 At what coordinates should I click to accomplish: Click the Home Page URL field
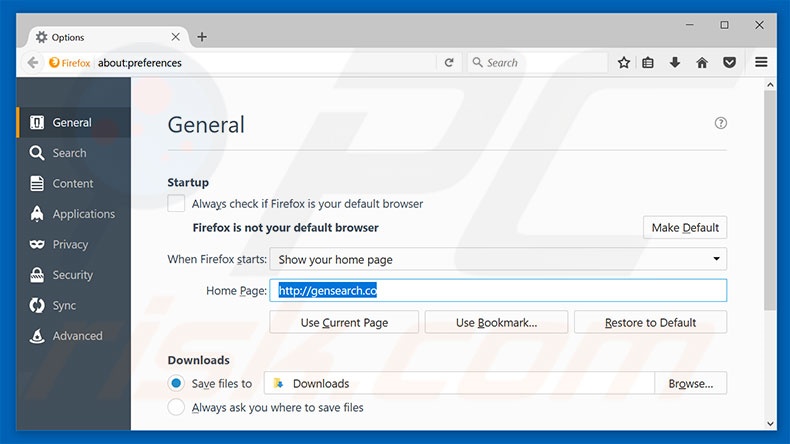click(498, 290)
